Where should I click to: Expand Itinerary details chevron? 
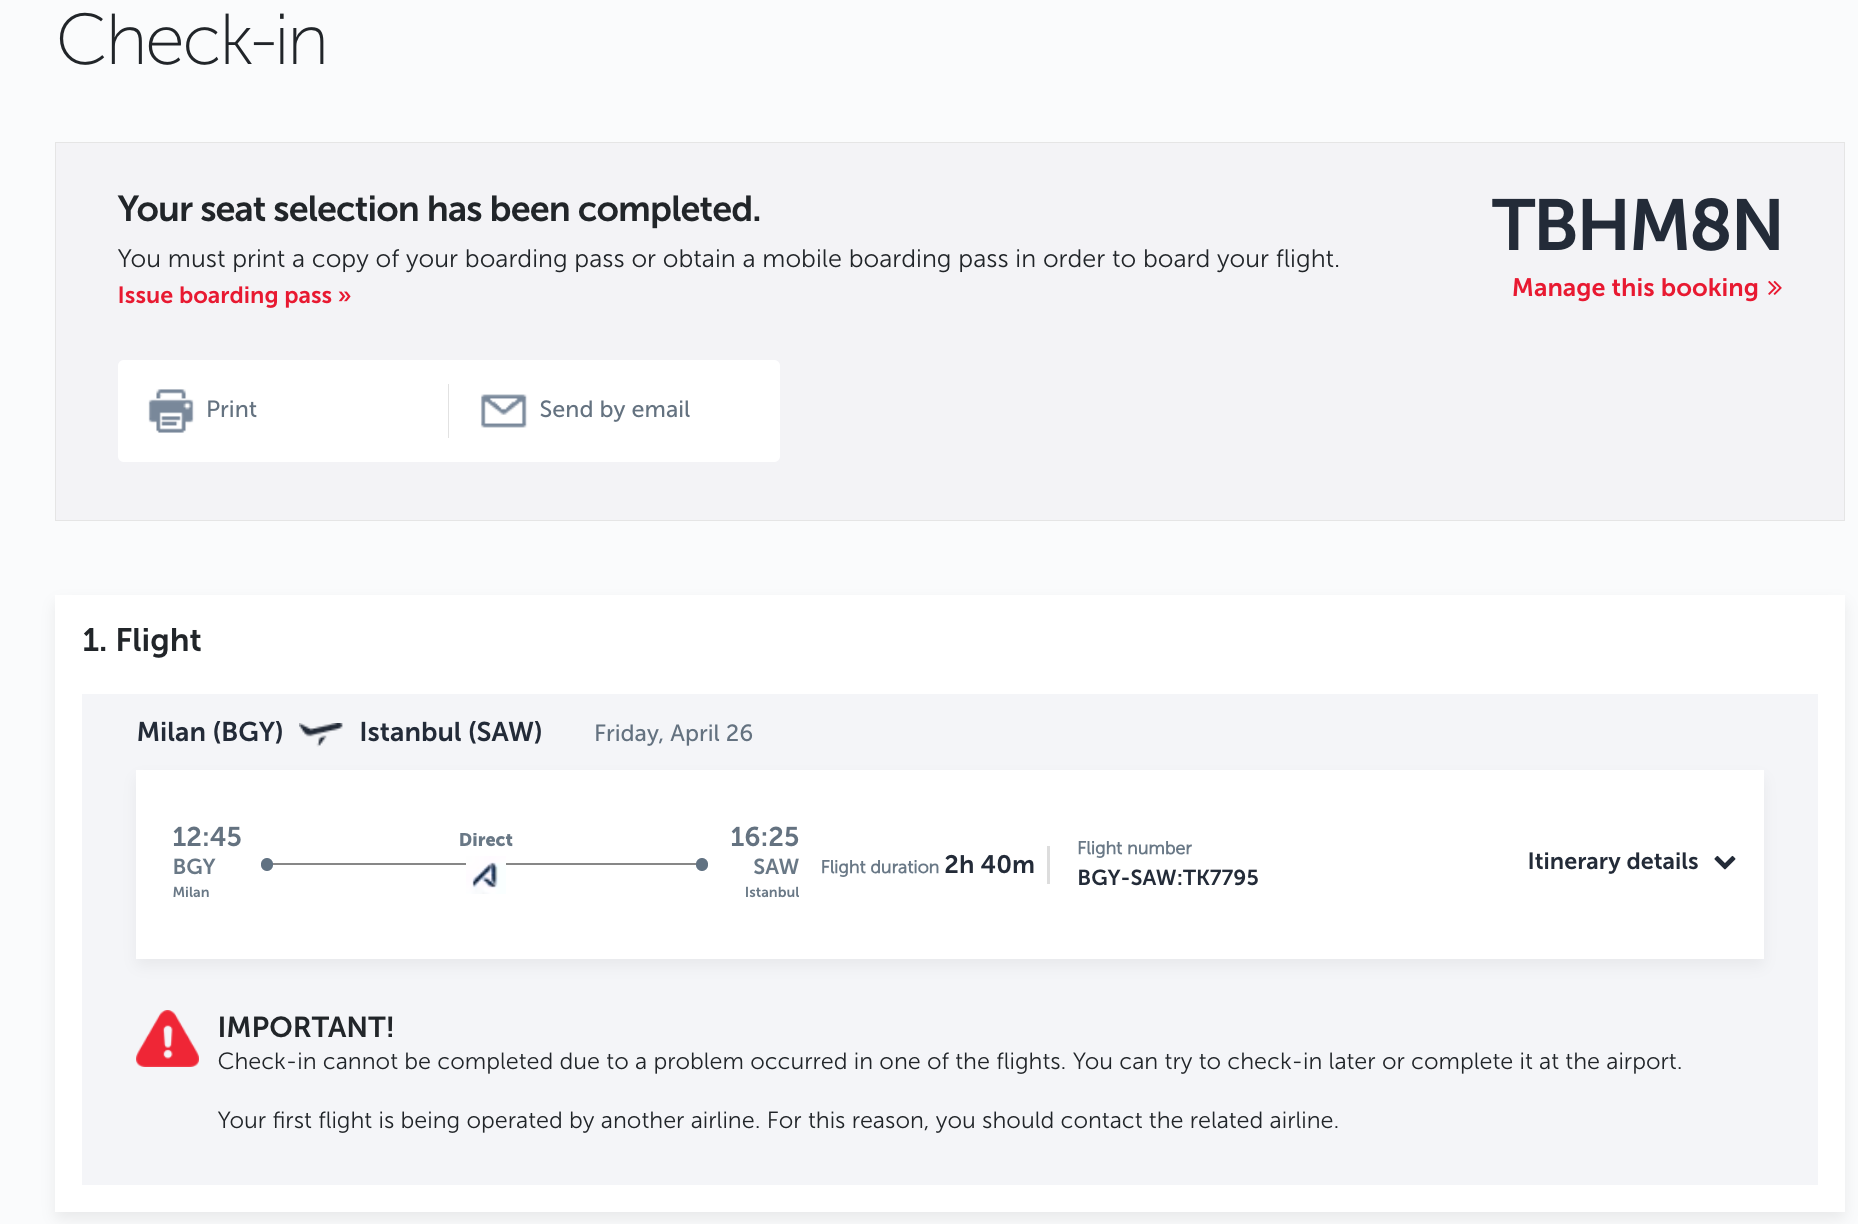1725,862
